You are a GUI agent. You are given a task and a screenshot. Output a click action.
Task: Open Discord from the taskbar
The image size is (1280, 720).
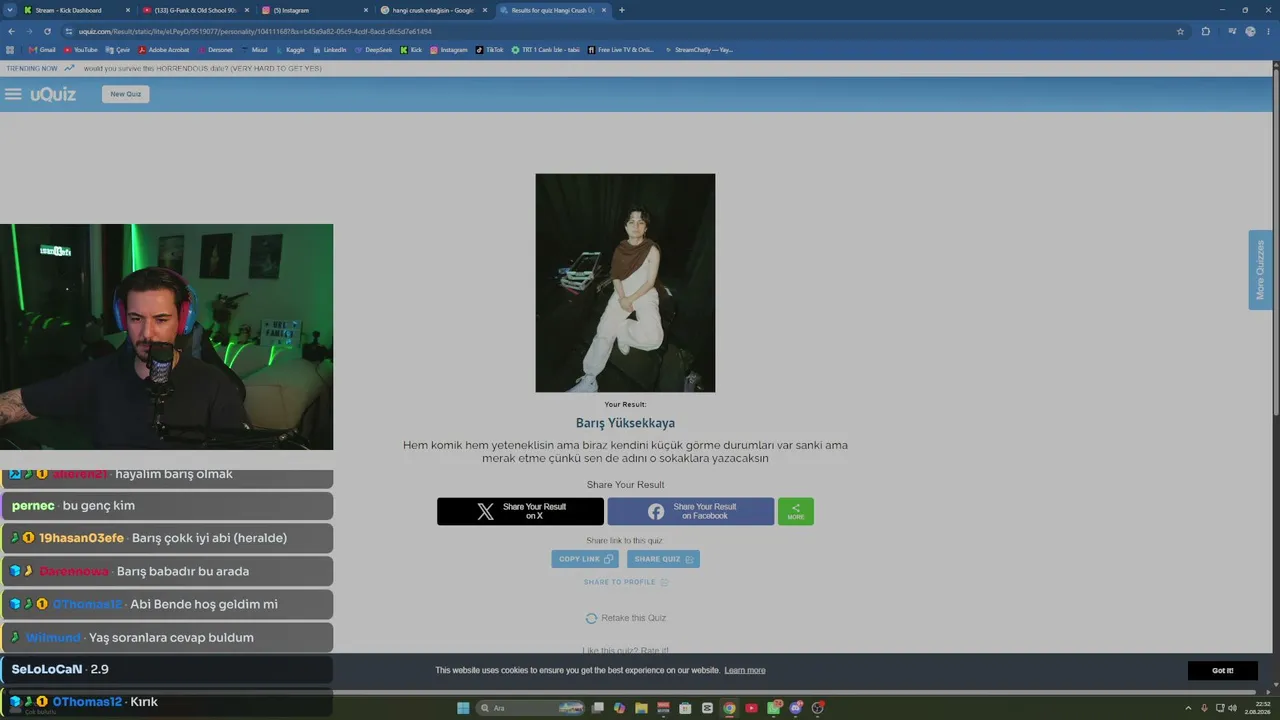(796, 708)
